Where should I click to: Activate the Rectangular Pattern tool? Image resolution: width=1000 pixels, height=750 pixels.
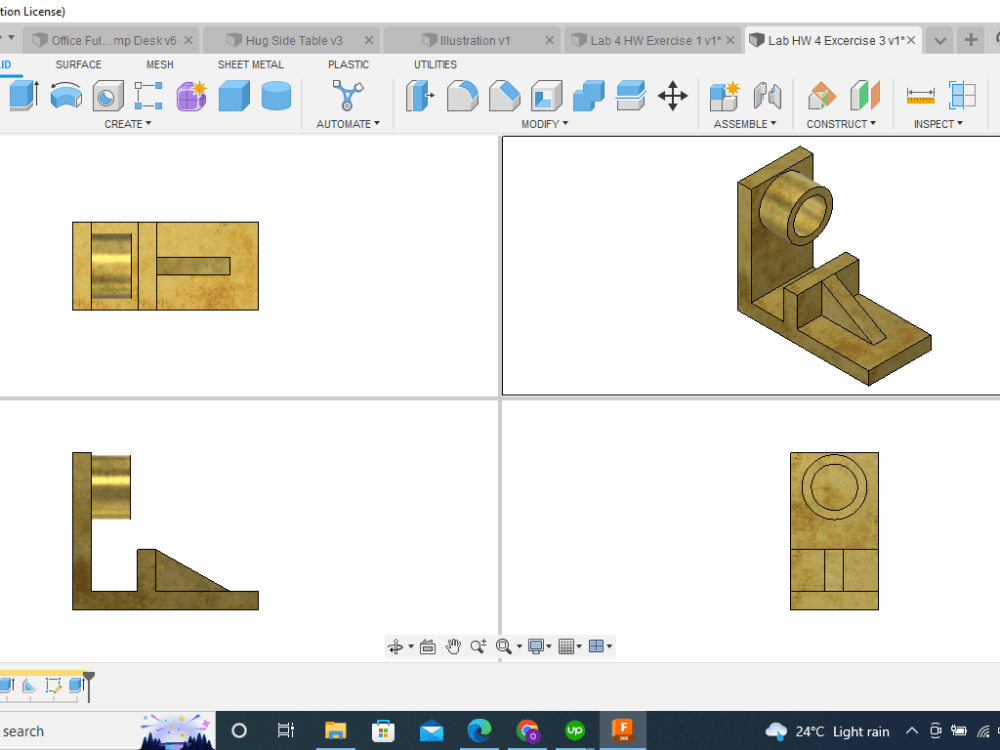tap(148, 96)
